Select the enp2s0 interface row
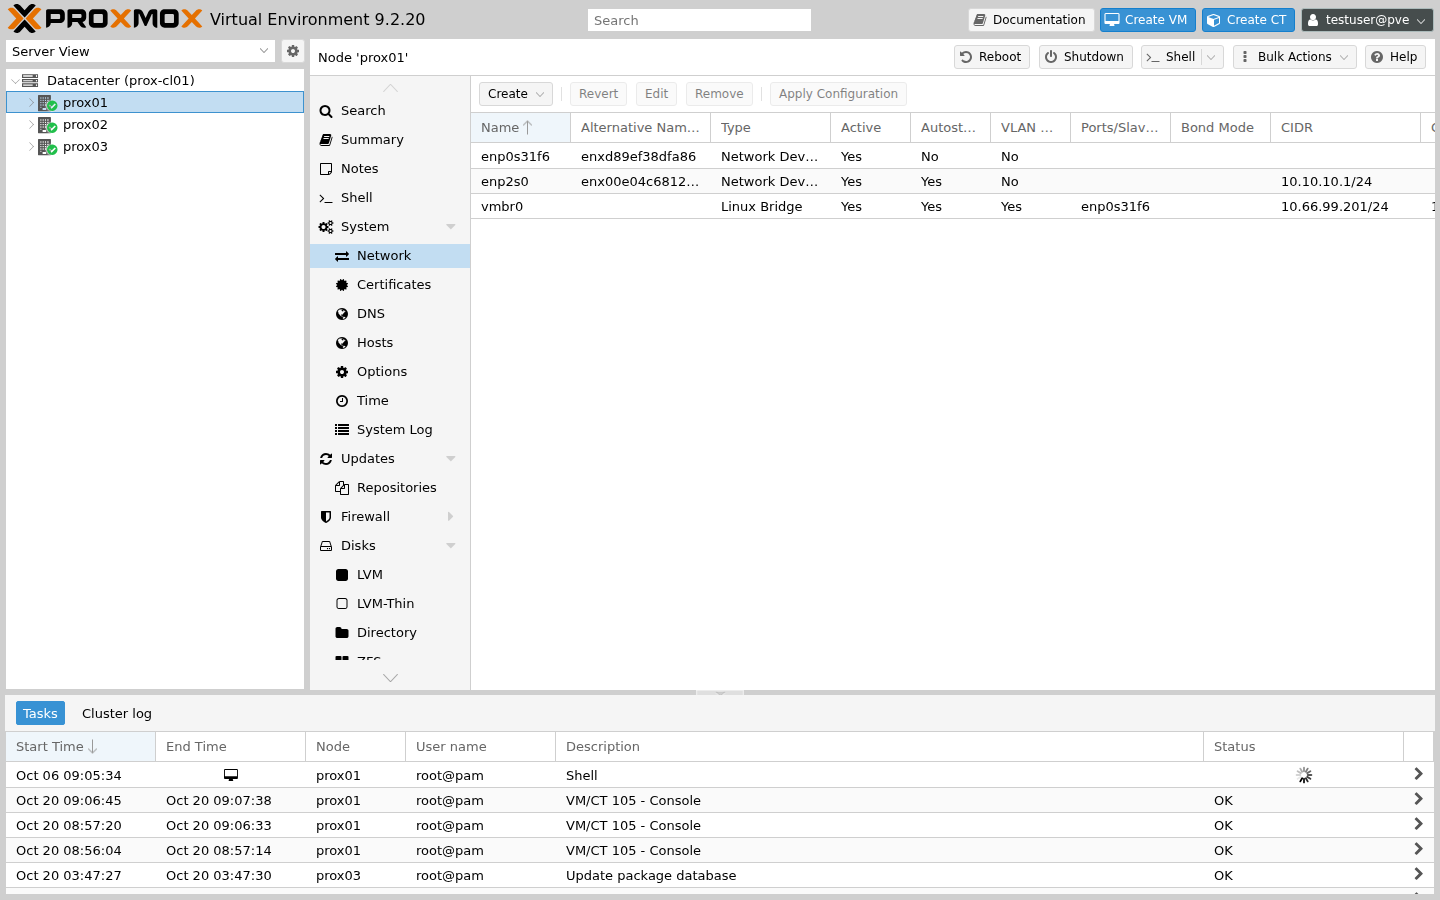 coord(952,182)
